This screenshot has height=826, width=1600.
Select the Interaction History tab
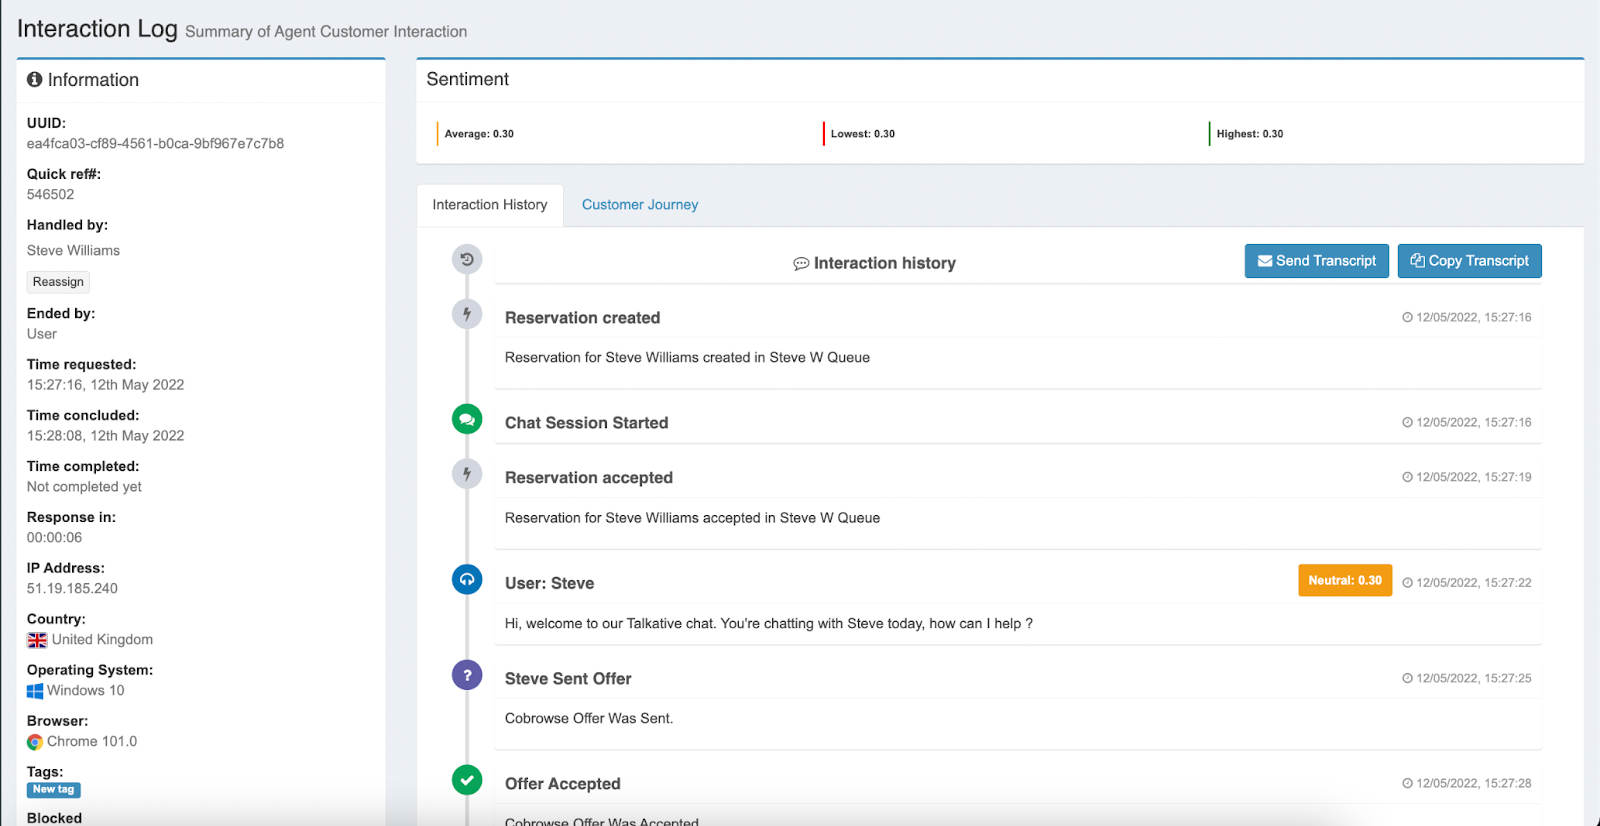click(490, 205)
